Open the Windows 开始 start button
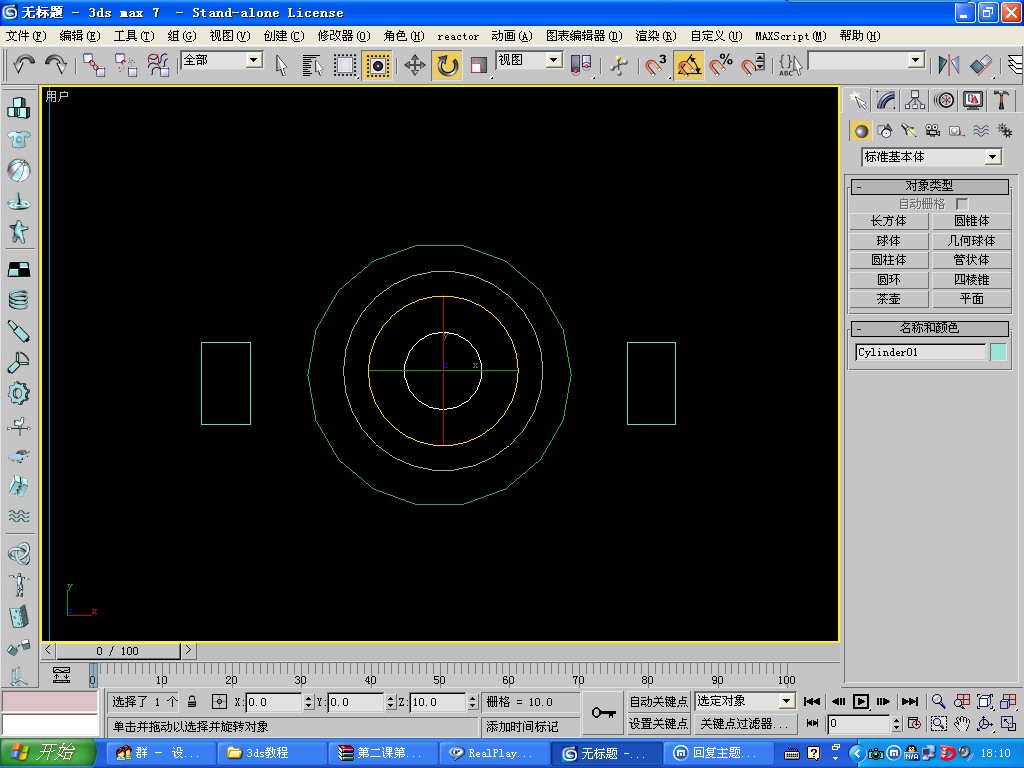 coord(48,752)
